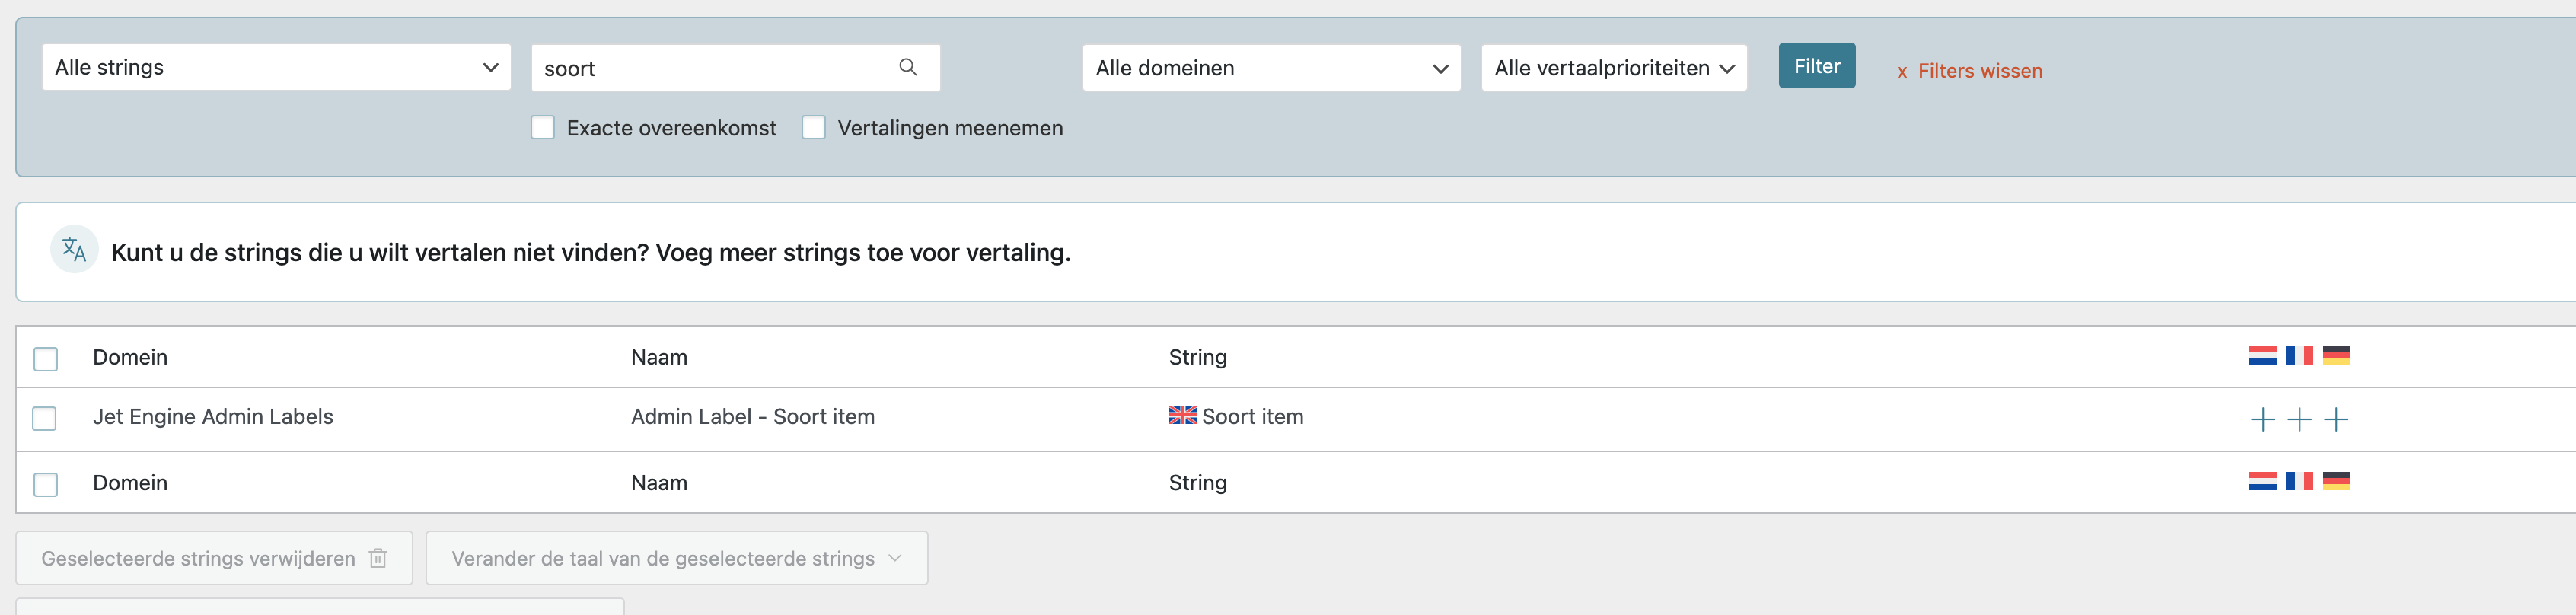
Task: Click the Jet Engine Admin Labels cell
Action: point(213,416)
